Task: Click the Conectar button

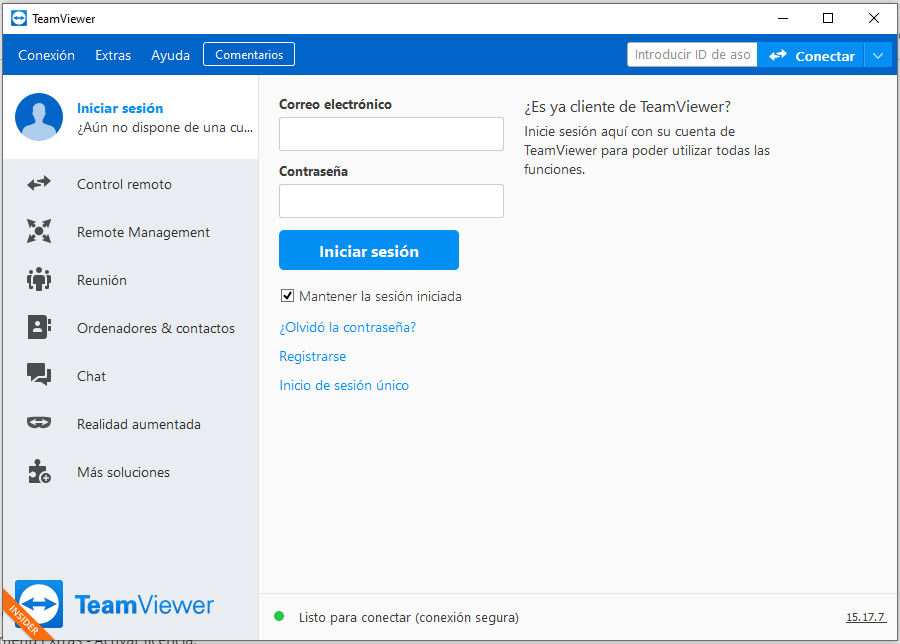Action: point(811,56)
